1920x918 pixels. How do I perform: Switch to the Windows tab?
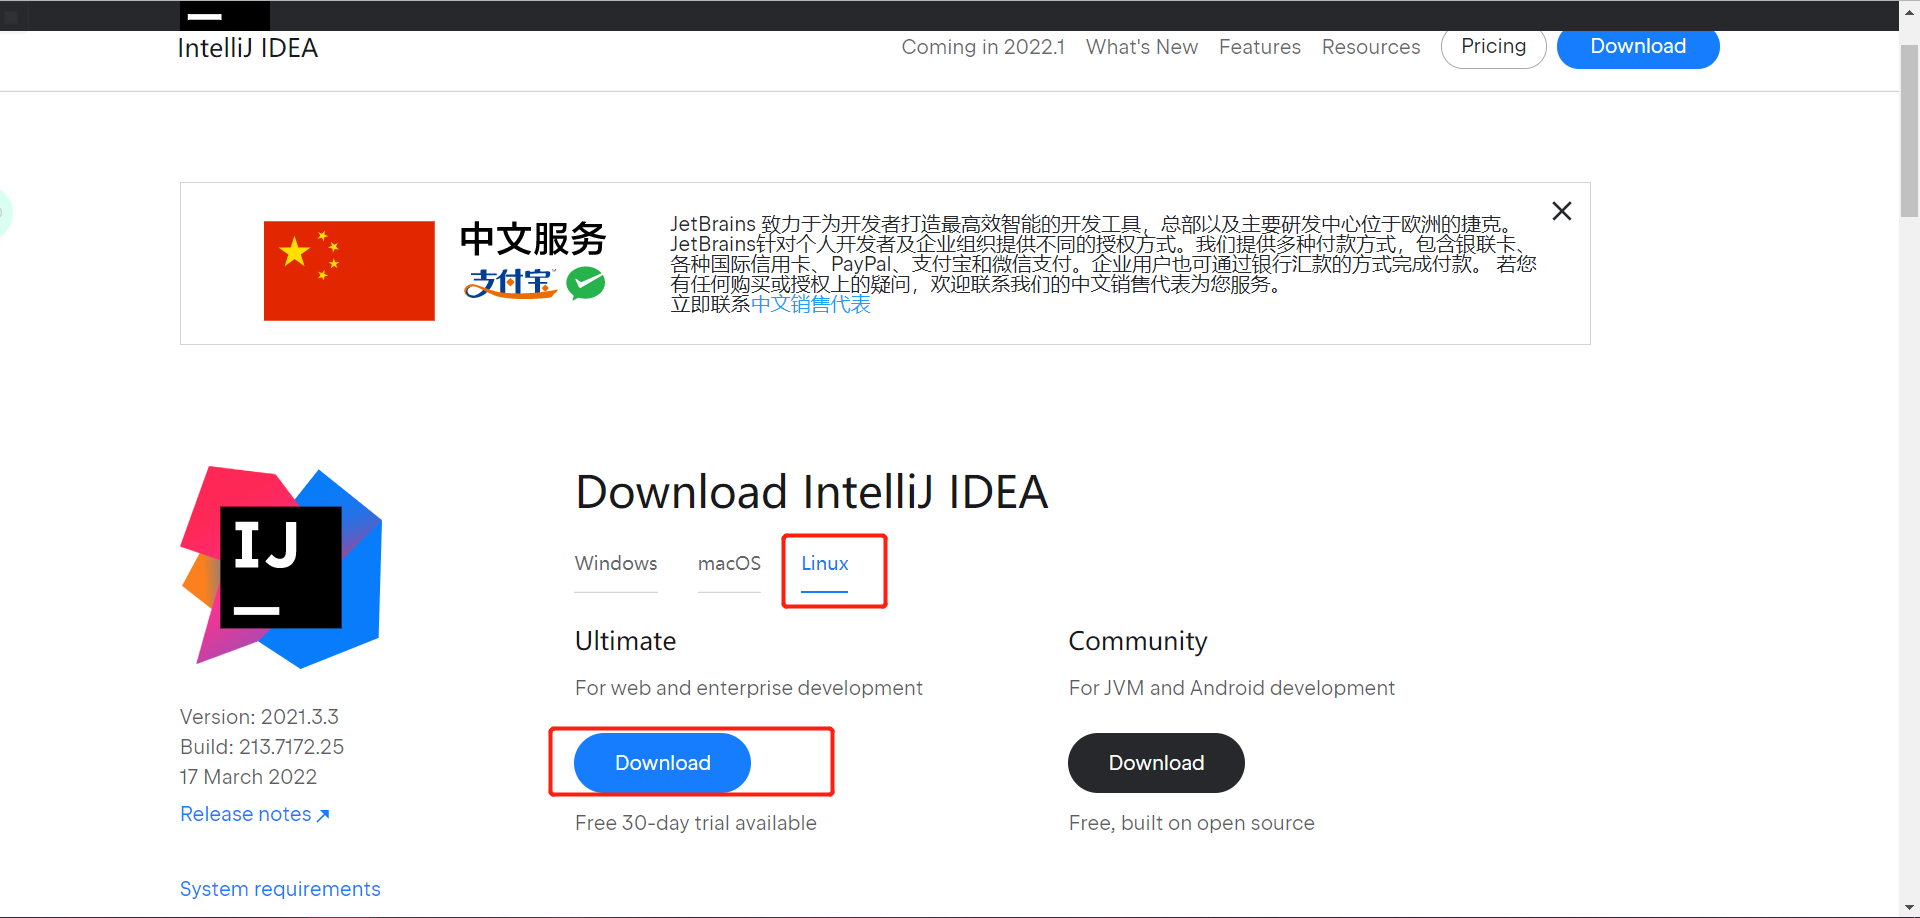[x=616, y=563]
